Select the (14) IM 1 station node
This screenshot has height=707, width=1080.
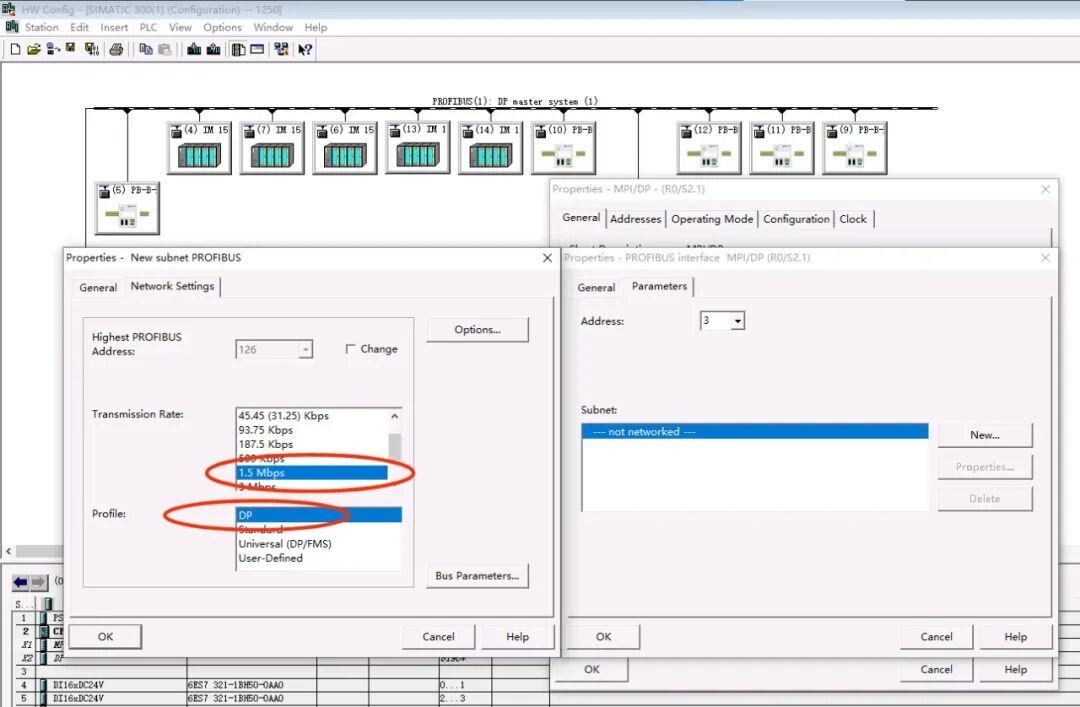click(491, 147)
